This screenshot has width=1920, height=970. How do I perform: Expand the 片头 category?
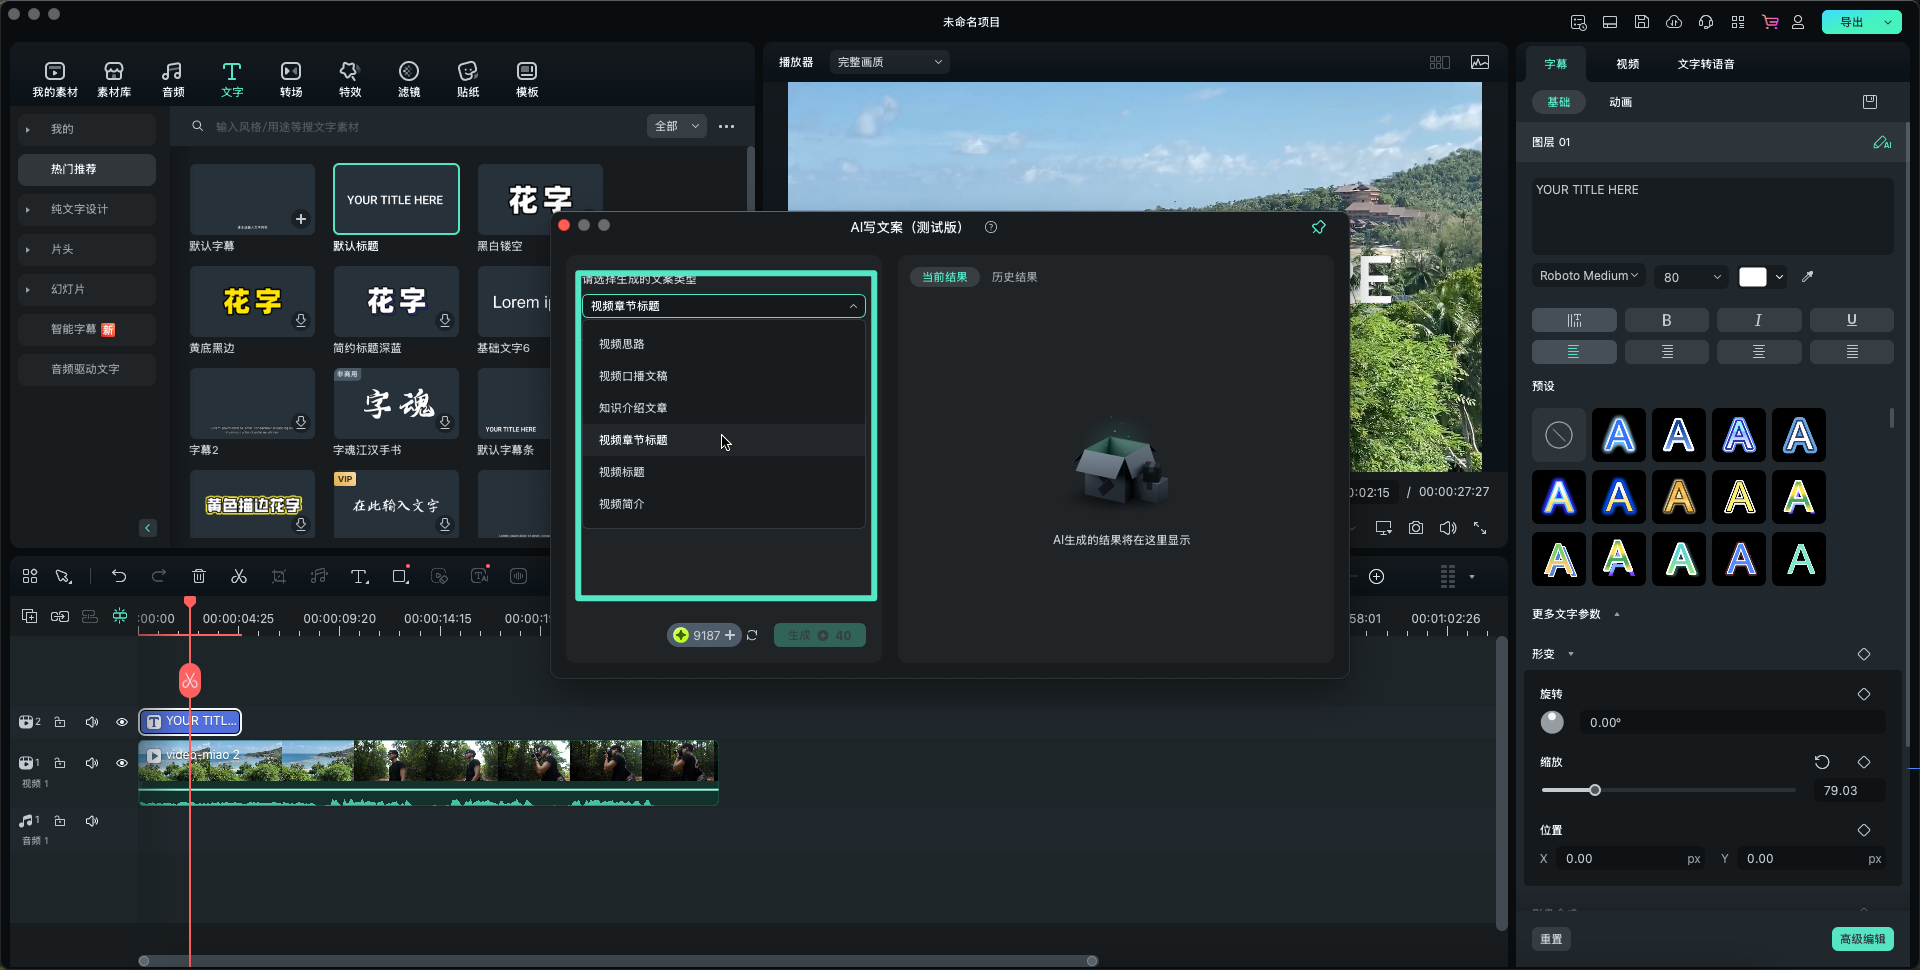[27, 249]
